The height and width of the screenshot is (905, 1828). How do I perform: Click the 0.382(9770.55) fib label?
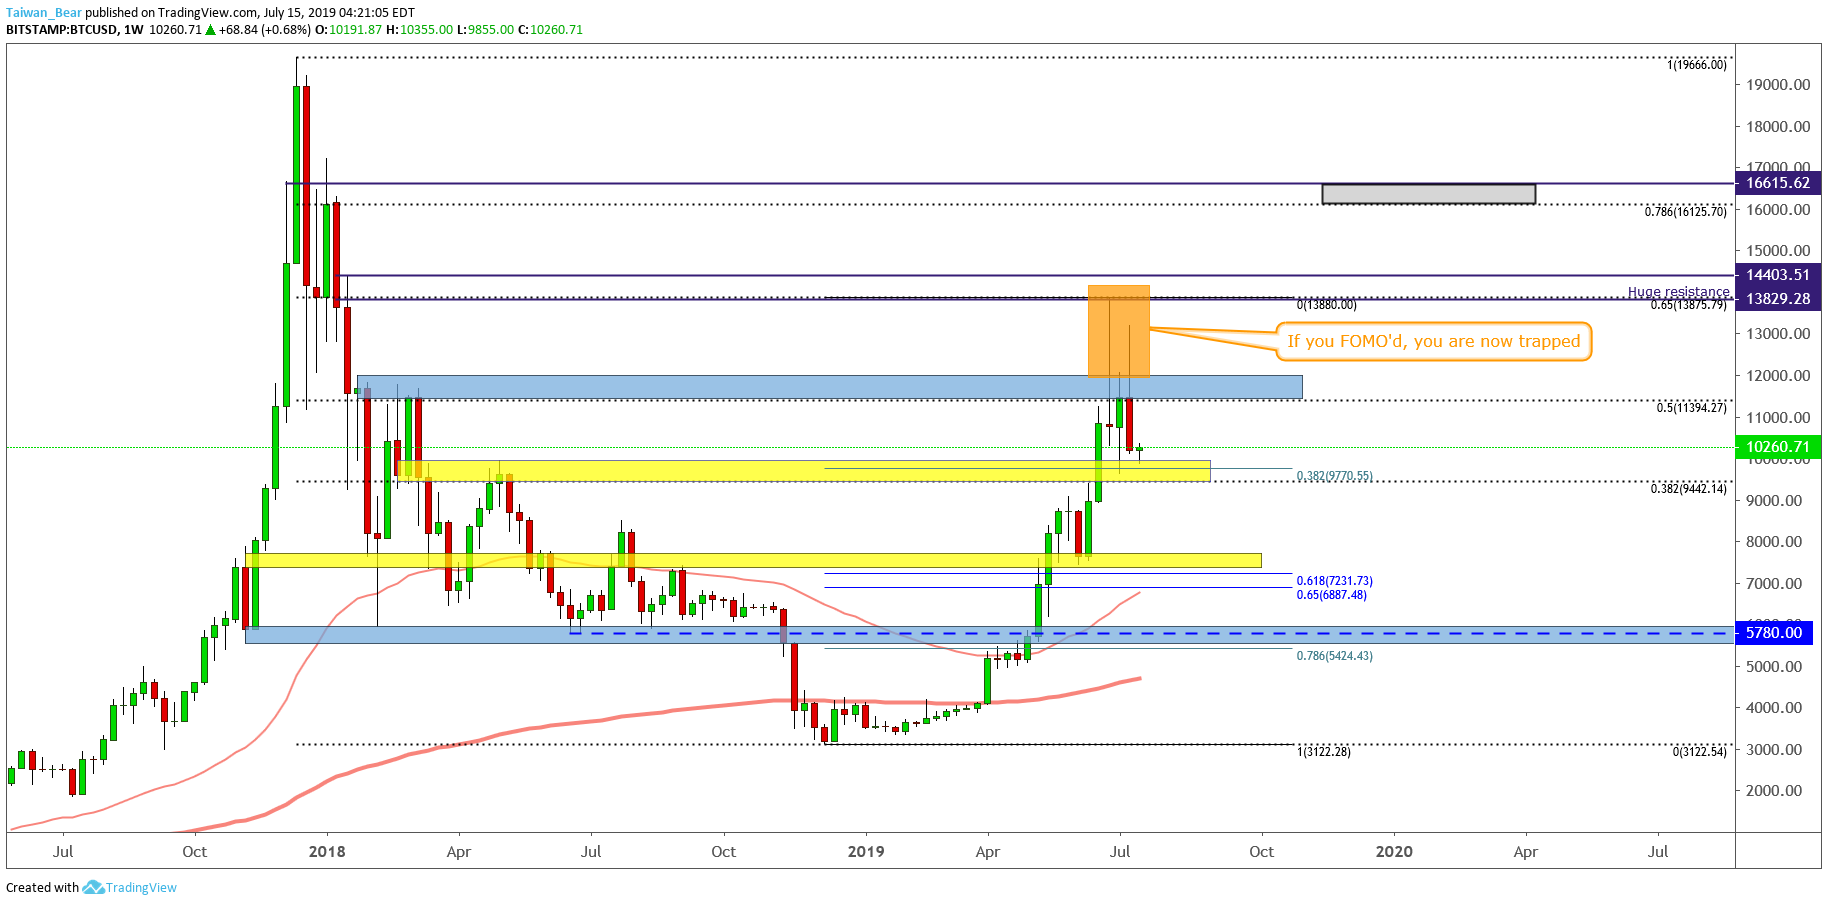tap(1334, 476)
